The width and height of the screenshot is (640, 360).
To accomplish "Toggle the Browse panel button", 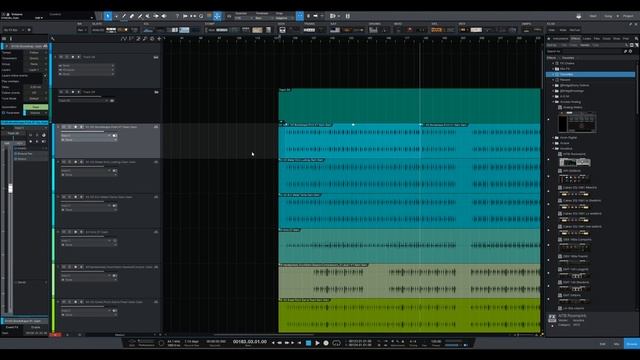I will pyautogui.click(x=632, y=344).
